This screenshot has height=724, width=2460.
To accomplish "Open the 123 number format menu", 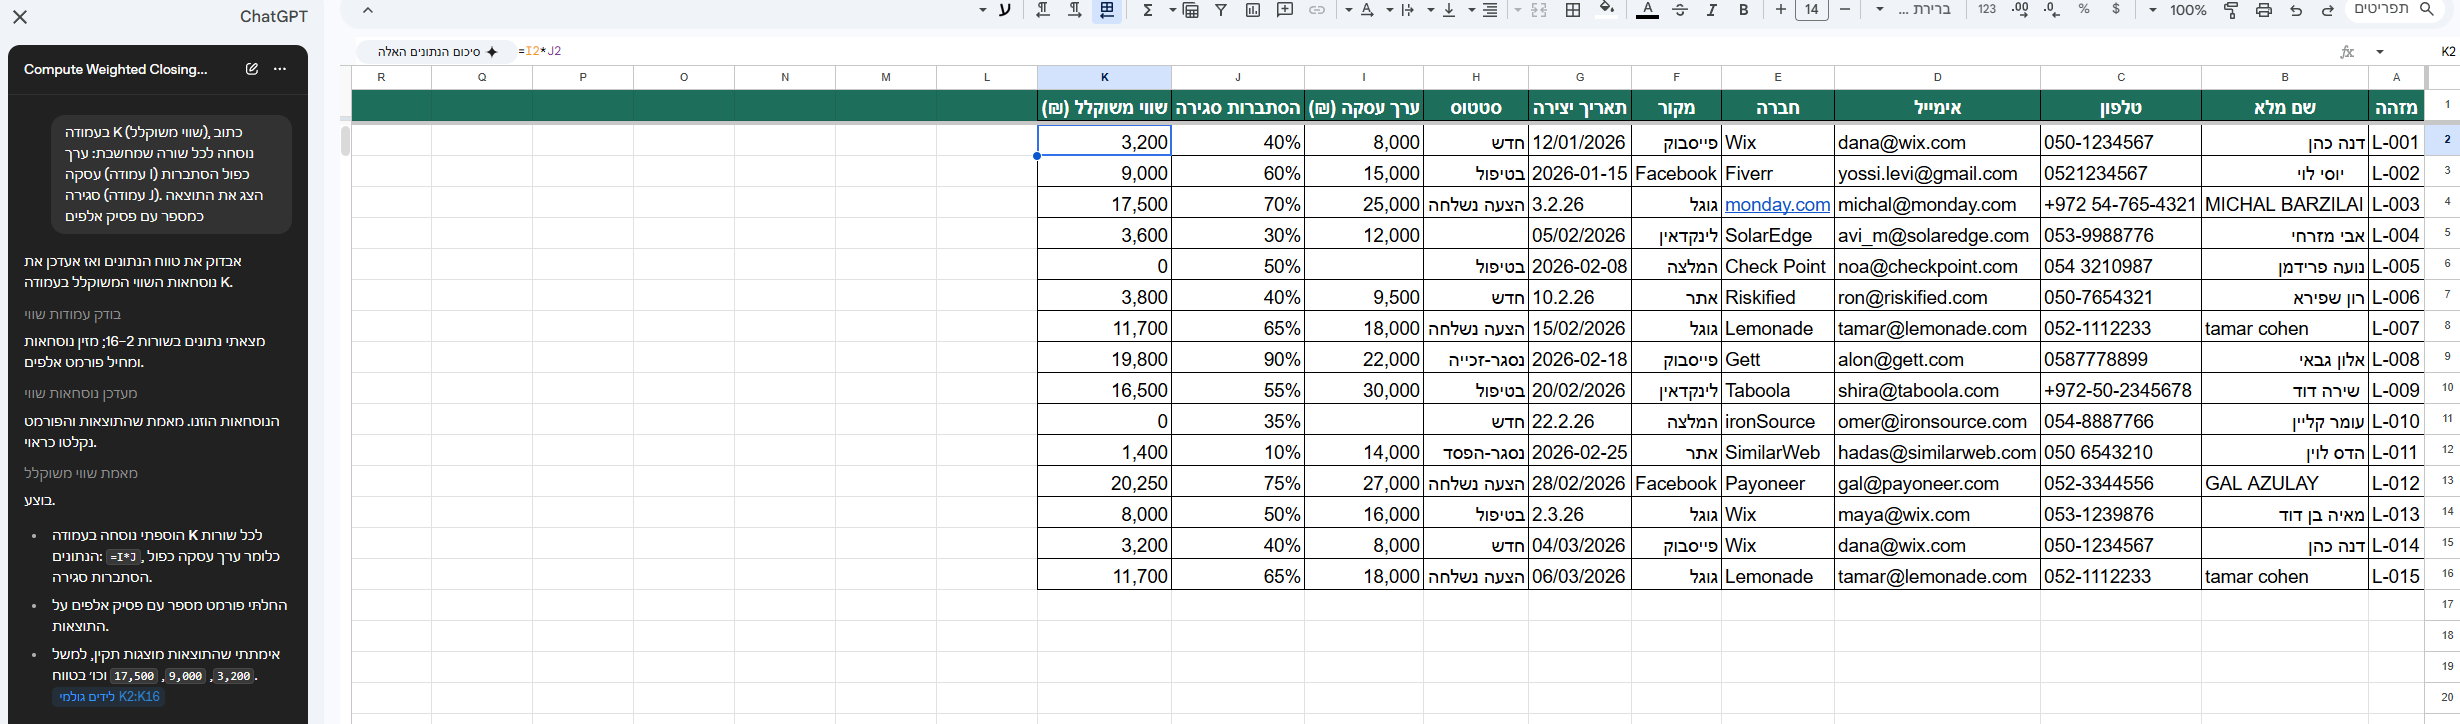I will pos(1987,10).
